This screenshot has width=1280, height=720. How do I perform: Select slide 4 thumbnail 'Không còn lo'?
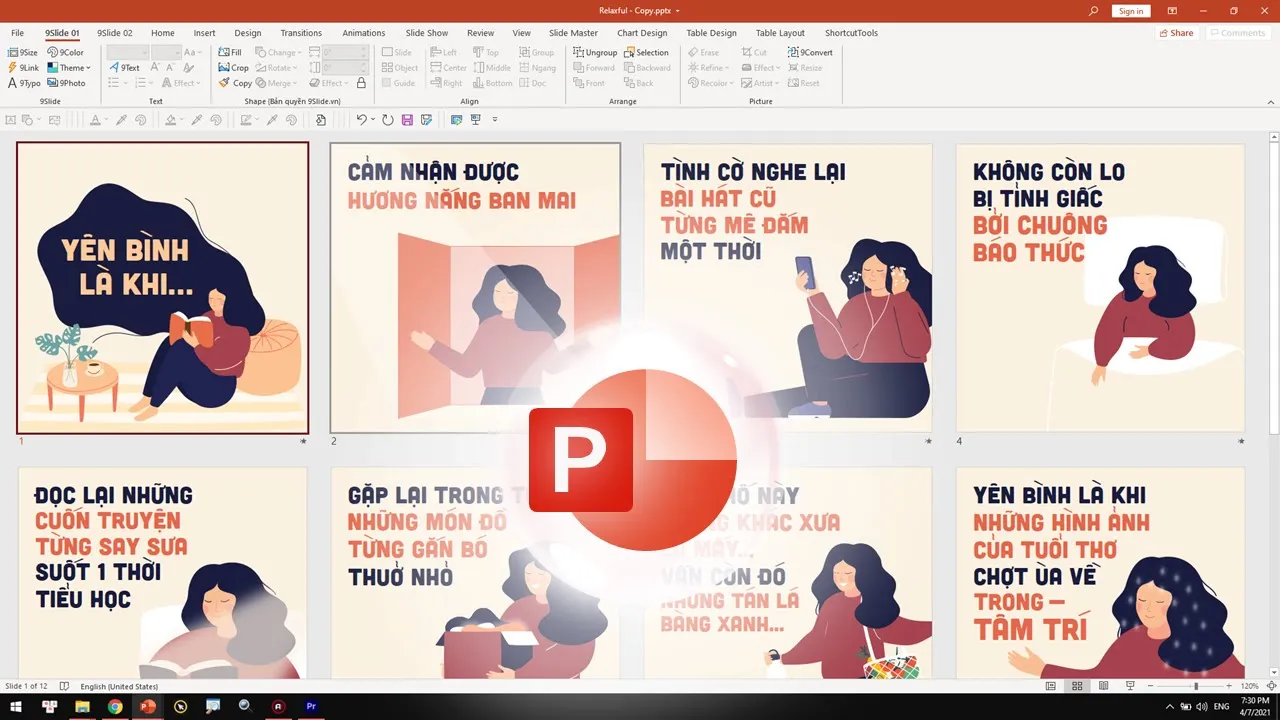click(x=1100, y=287)
